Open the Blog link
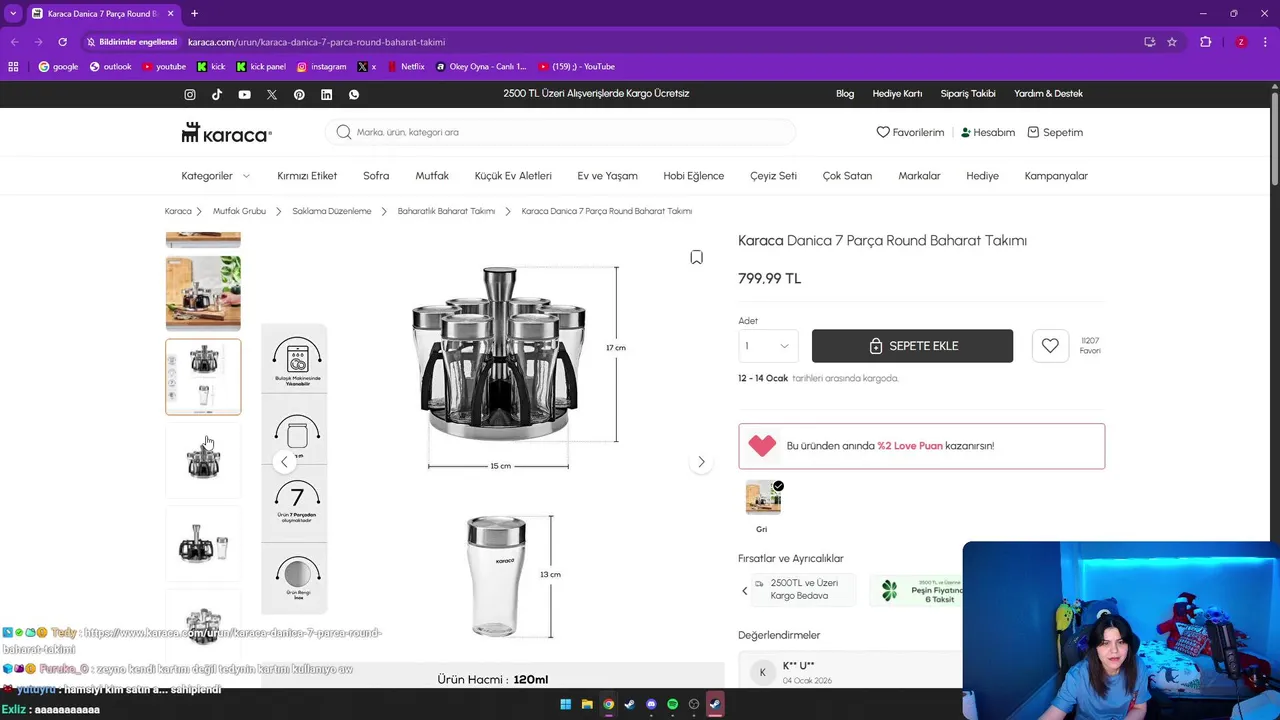Viewport: 1280px width, 720px height. pyautogui.click(x=845, y=94)
